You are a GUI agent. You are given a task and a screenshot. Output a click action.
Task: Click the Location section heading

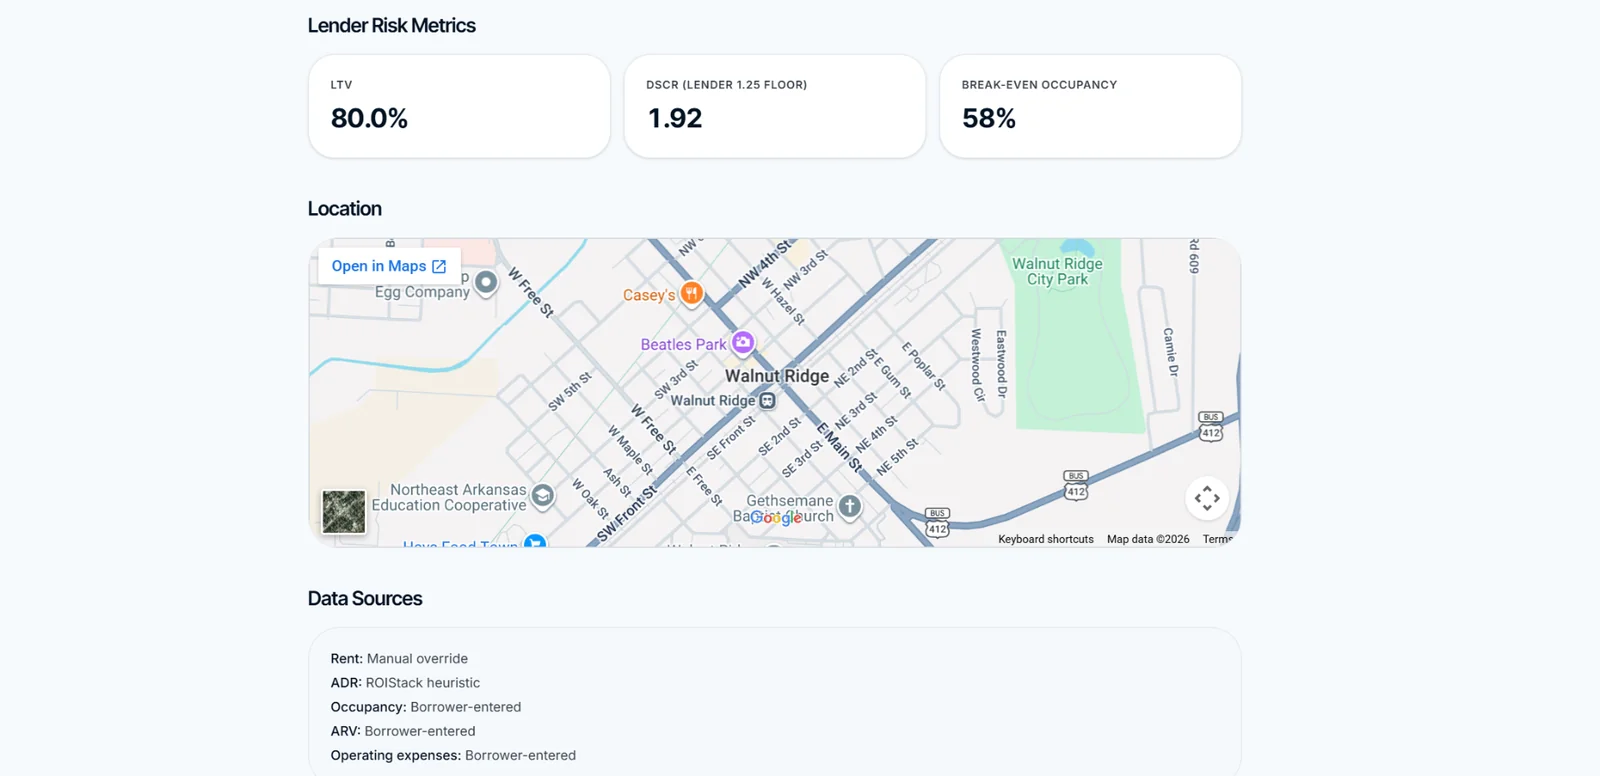point(344,209)
